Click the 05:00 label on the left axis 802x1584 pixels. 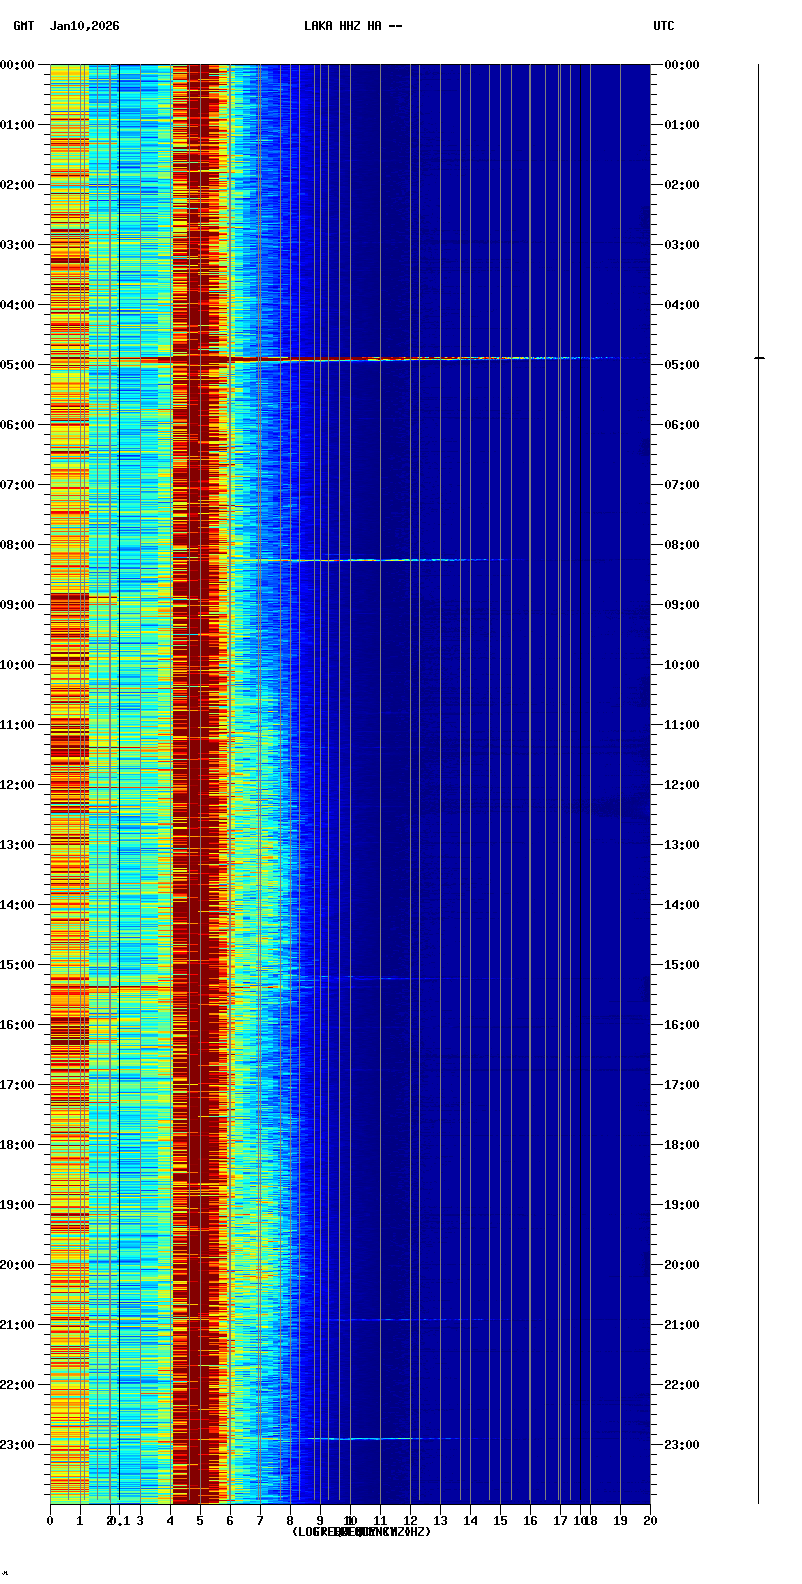(18, 365)
